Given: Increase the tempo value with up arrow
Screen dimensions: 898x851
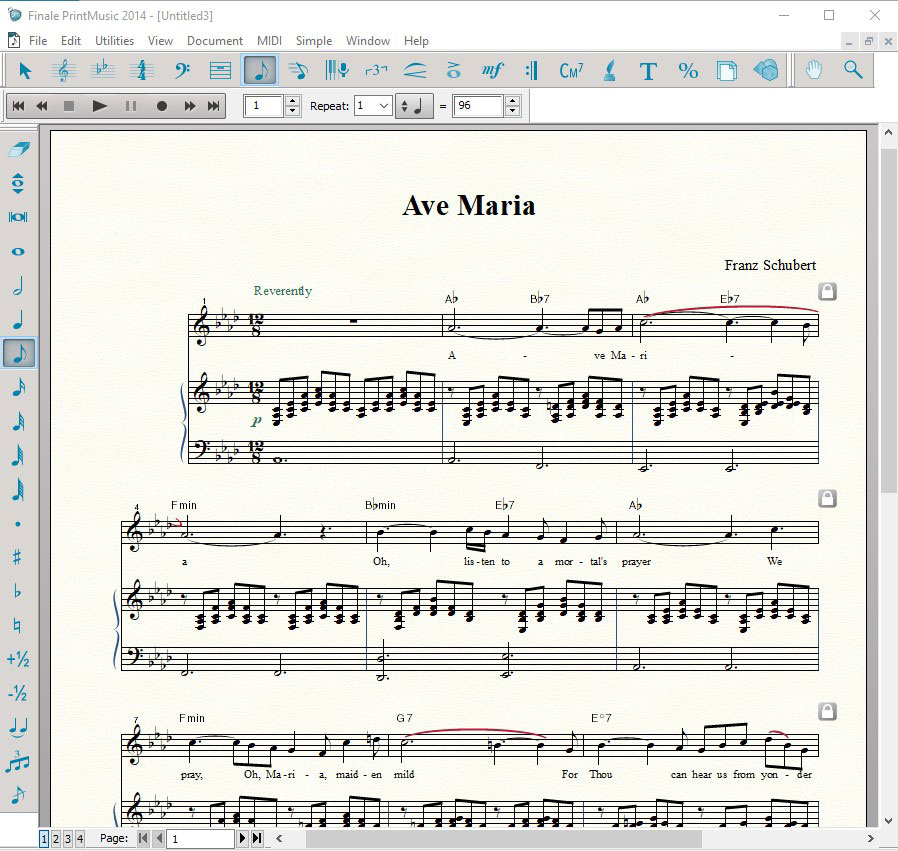Looking at the screenshot, I should (x=513, y=101).
